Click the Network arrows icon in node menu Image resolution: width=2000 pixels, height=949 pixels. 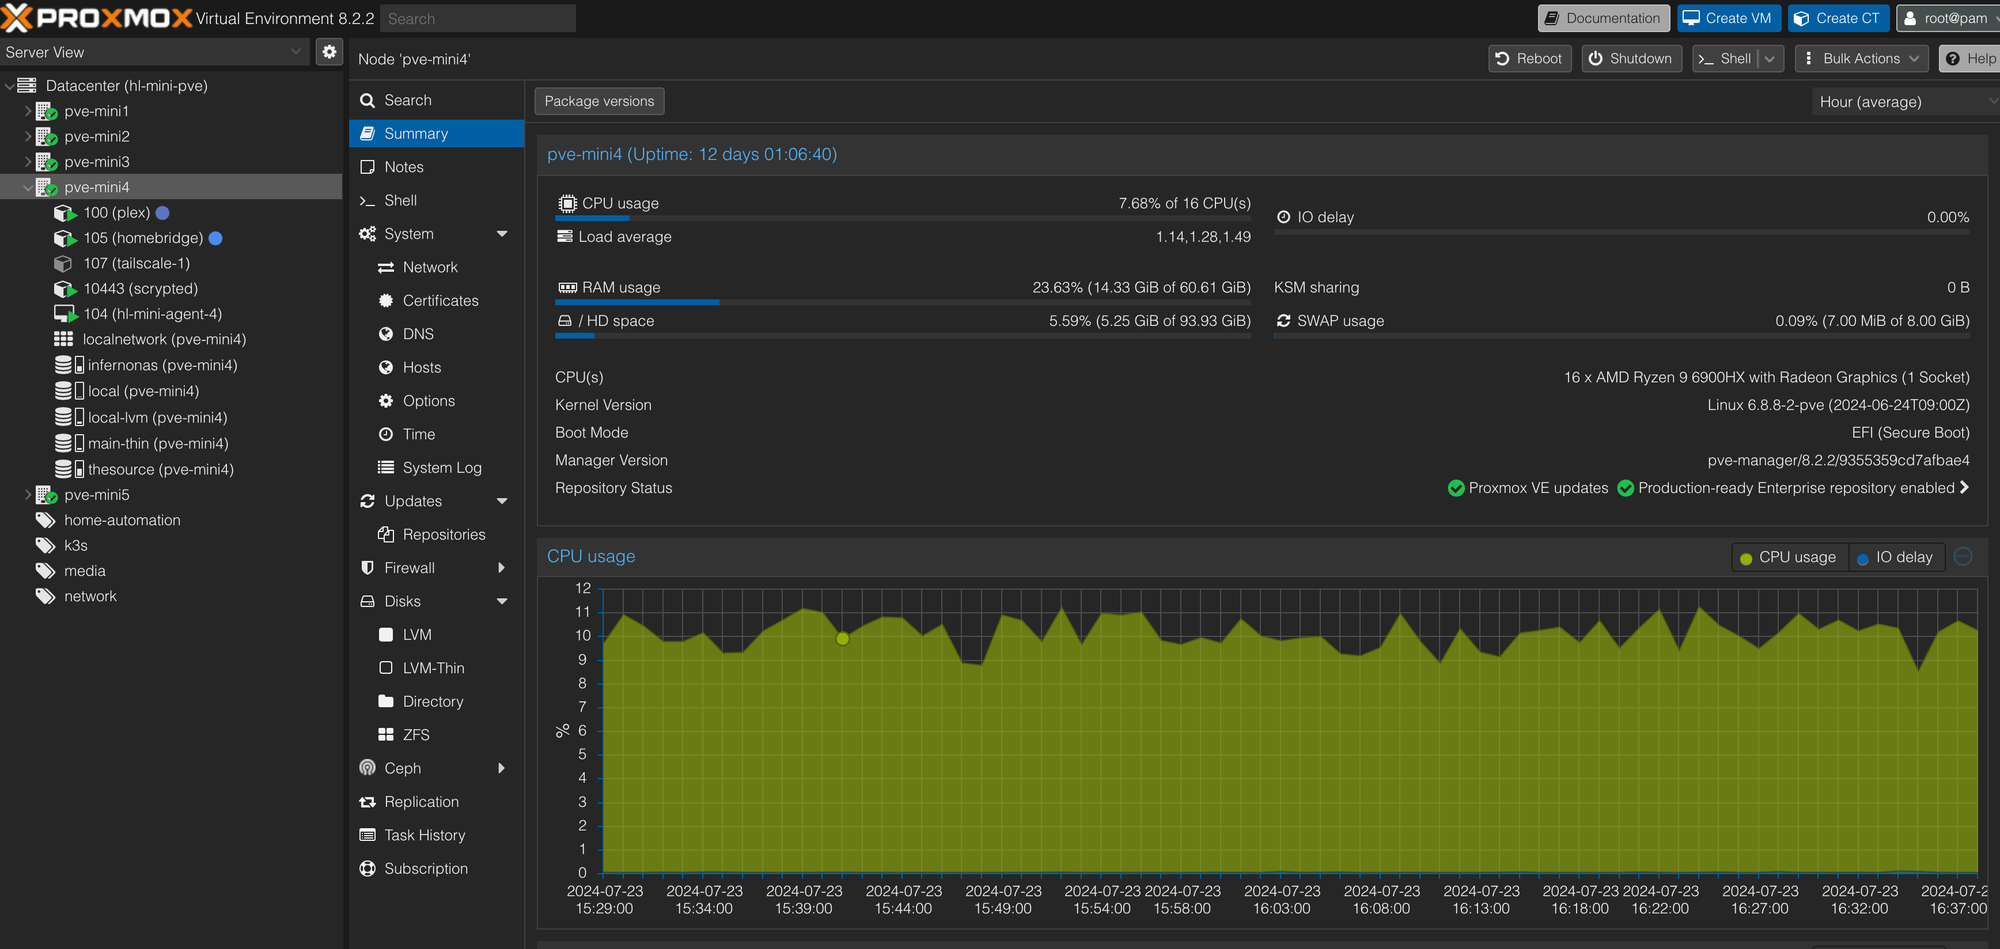386,268
